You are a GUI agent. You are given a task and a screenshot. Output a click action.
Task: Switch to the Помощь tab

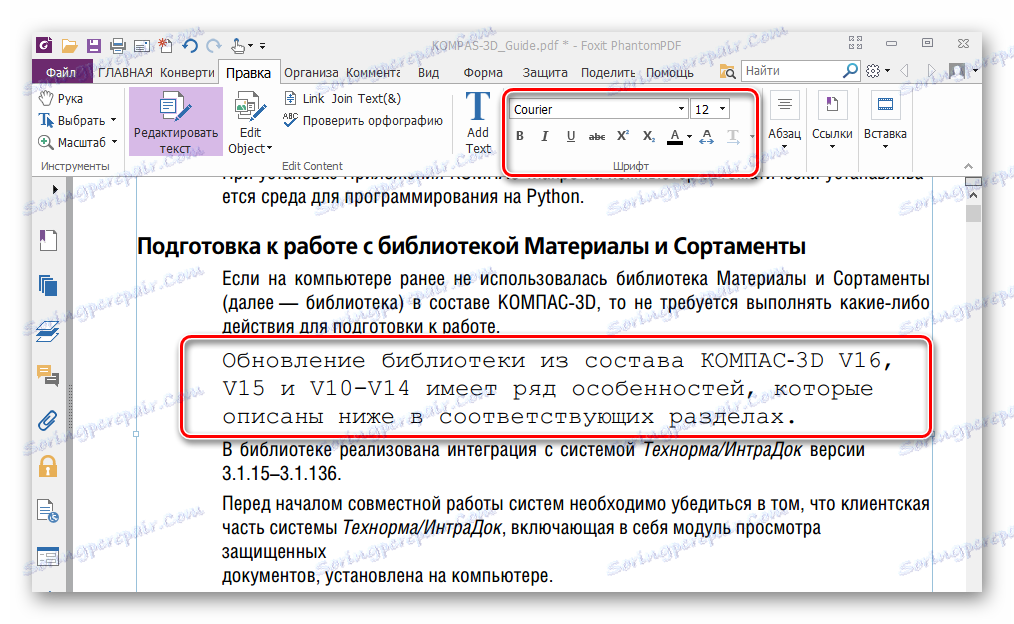[670, 72]
